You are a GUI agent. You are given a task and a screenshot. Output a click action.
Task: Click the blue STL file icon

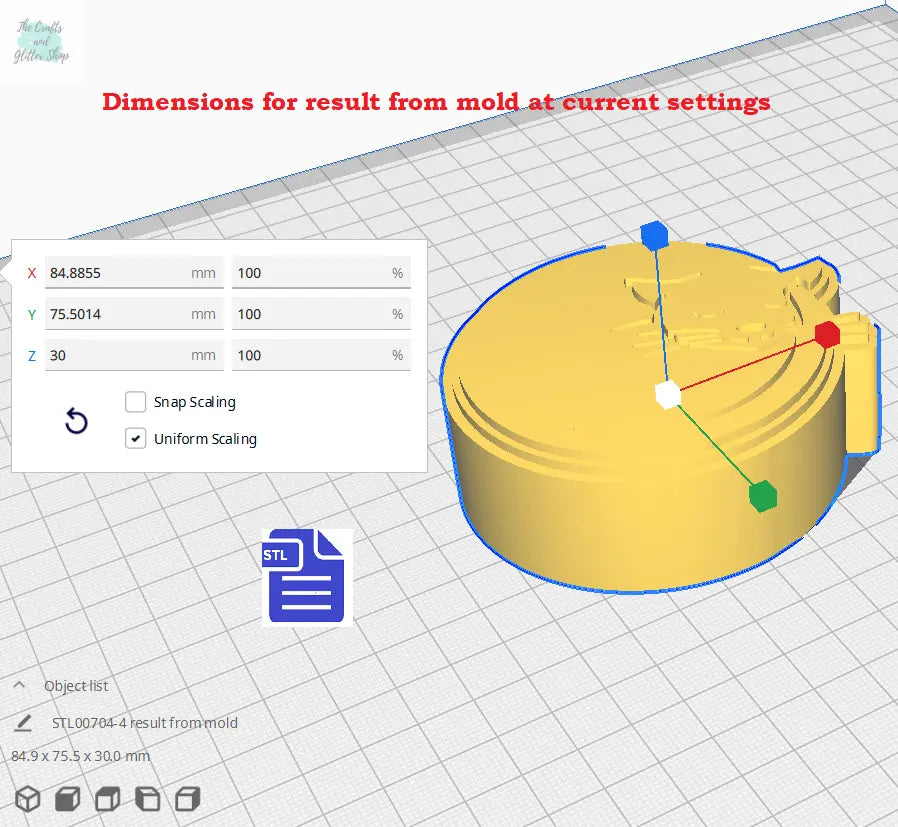point(307,578)
